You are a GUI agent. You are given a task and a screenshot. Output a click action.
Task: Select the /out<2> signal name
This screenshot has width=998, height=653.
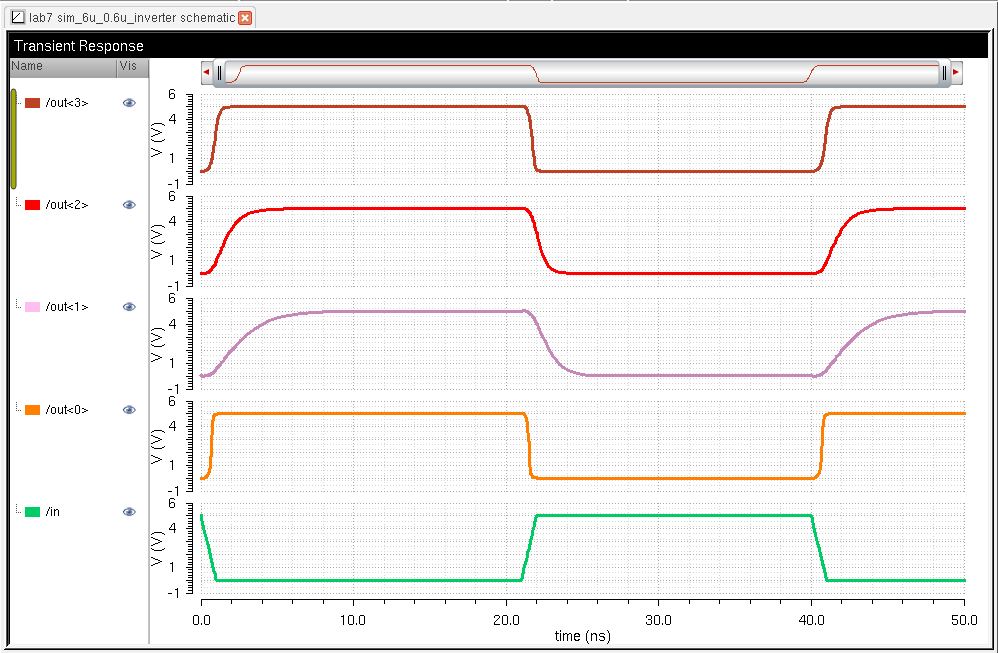(67, 205)
